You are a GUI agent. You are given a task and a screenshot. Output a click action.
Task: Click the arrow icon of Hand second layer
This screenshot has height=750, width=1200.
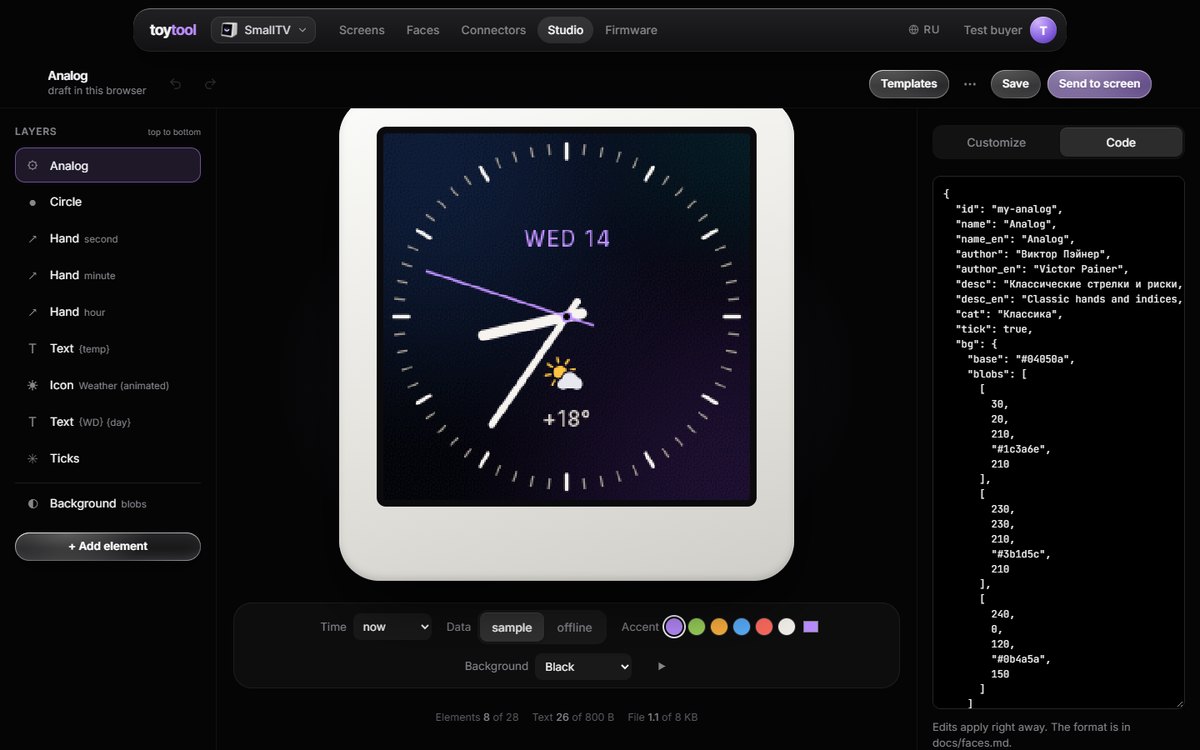(33, 239)
